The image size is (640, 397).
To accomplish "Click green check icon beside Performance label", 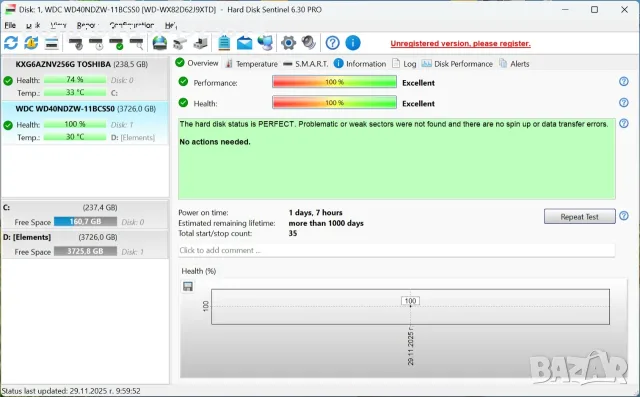I will pyautogui.click(x=183, y=82).
